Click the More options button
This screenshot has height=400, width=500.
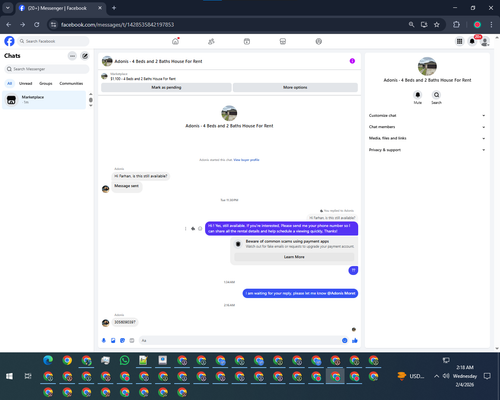click(295, 87)
